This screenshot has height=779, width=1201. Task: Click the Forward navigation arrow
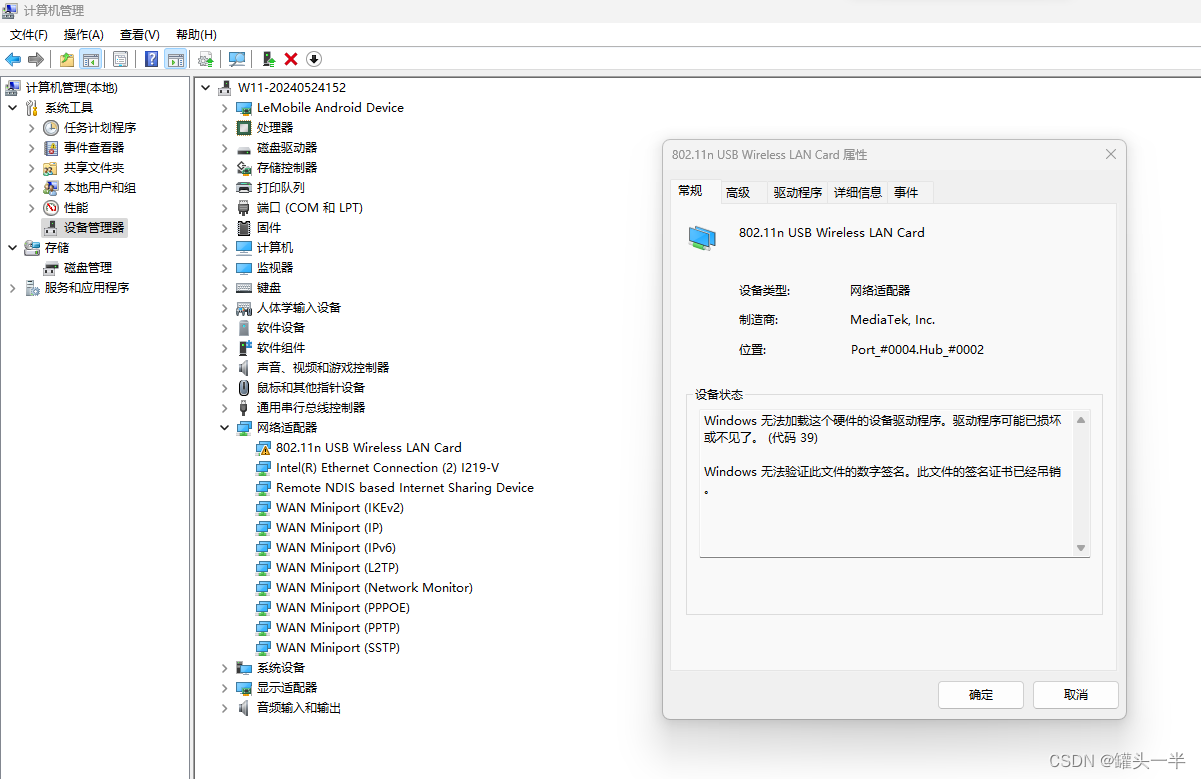(37, 59)
